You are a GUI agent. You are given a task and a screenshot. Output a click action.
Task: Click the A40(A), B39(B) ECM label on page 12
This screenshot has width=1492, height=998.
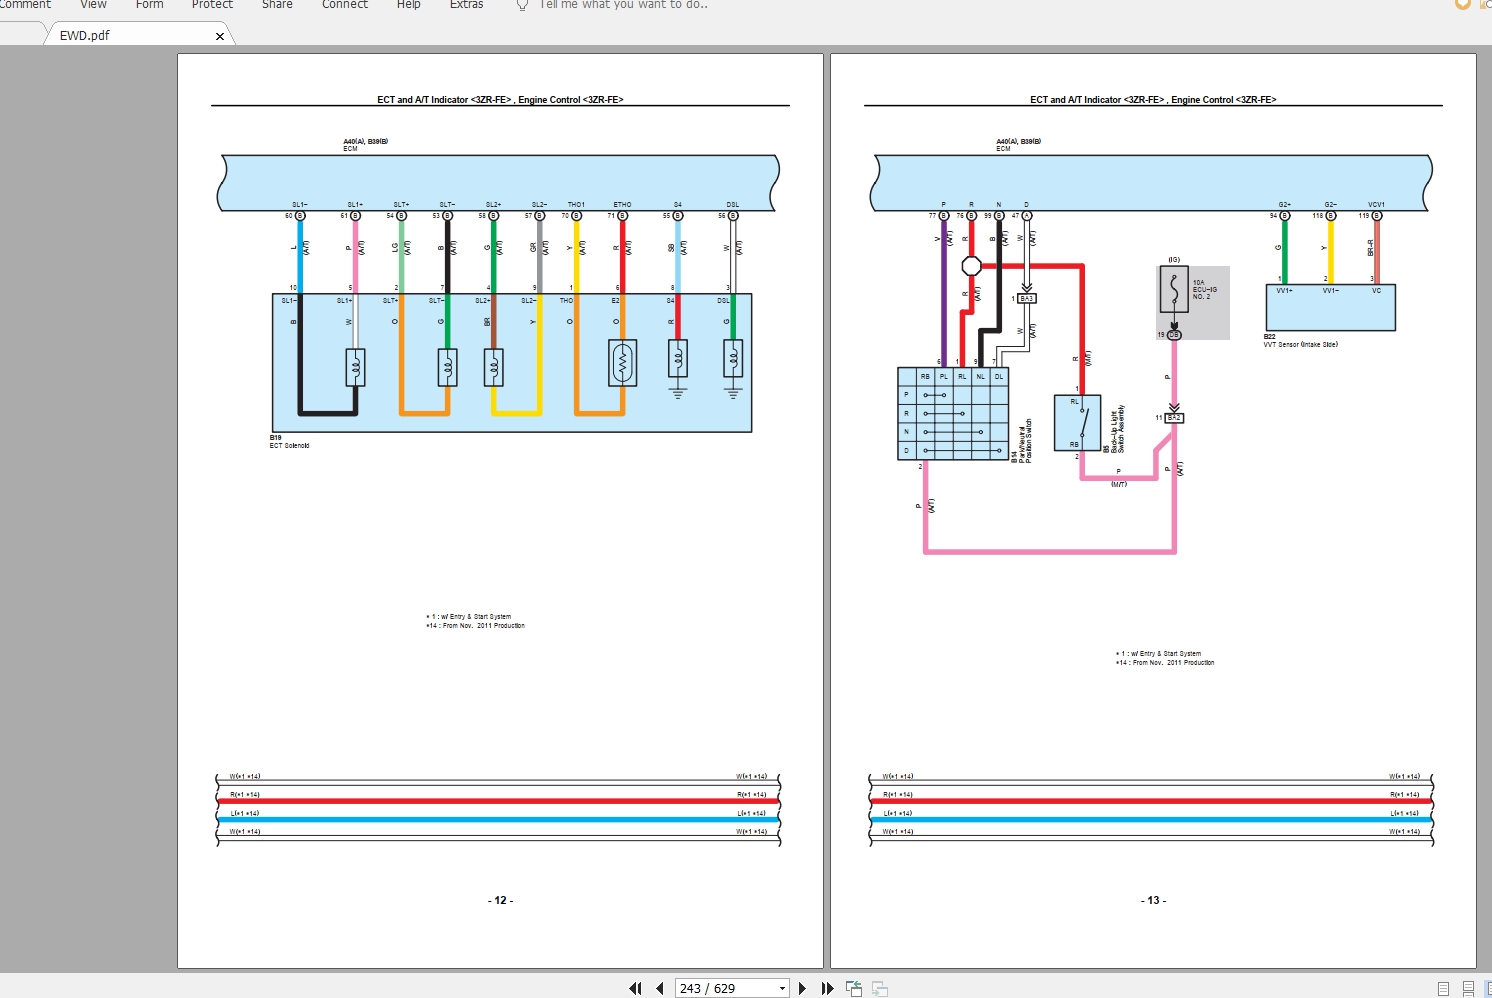pos(365,145)
